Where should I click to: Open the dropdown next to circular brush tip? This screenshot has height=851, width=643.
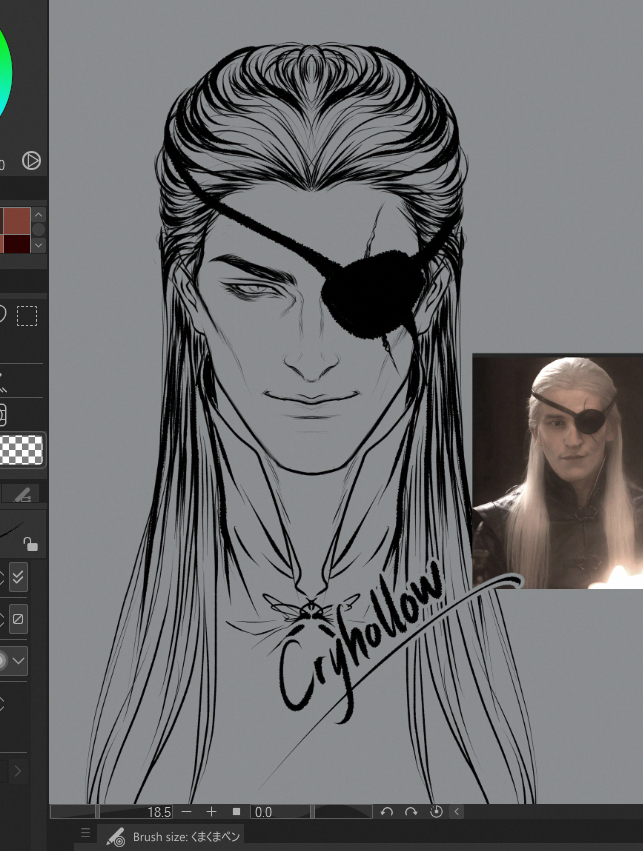coord(19,660)
